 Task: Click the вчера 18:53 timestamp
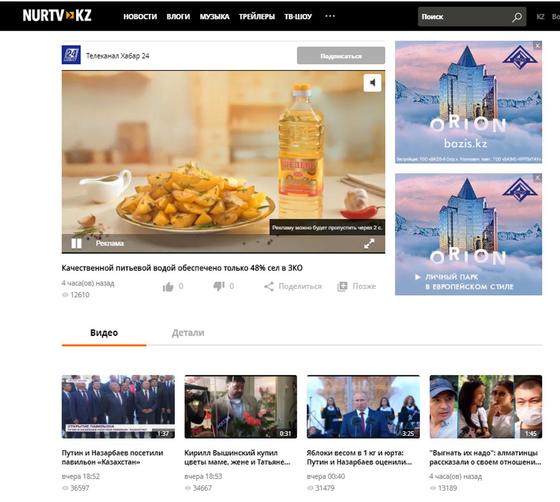coord(203,476)
